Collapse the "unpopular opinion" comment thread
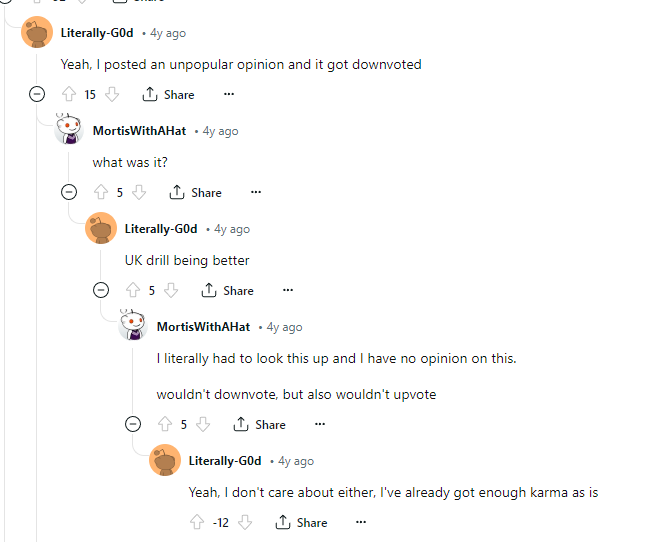The height and width of the screenshot is (542, 646). 37,95
